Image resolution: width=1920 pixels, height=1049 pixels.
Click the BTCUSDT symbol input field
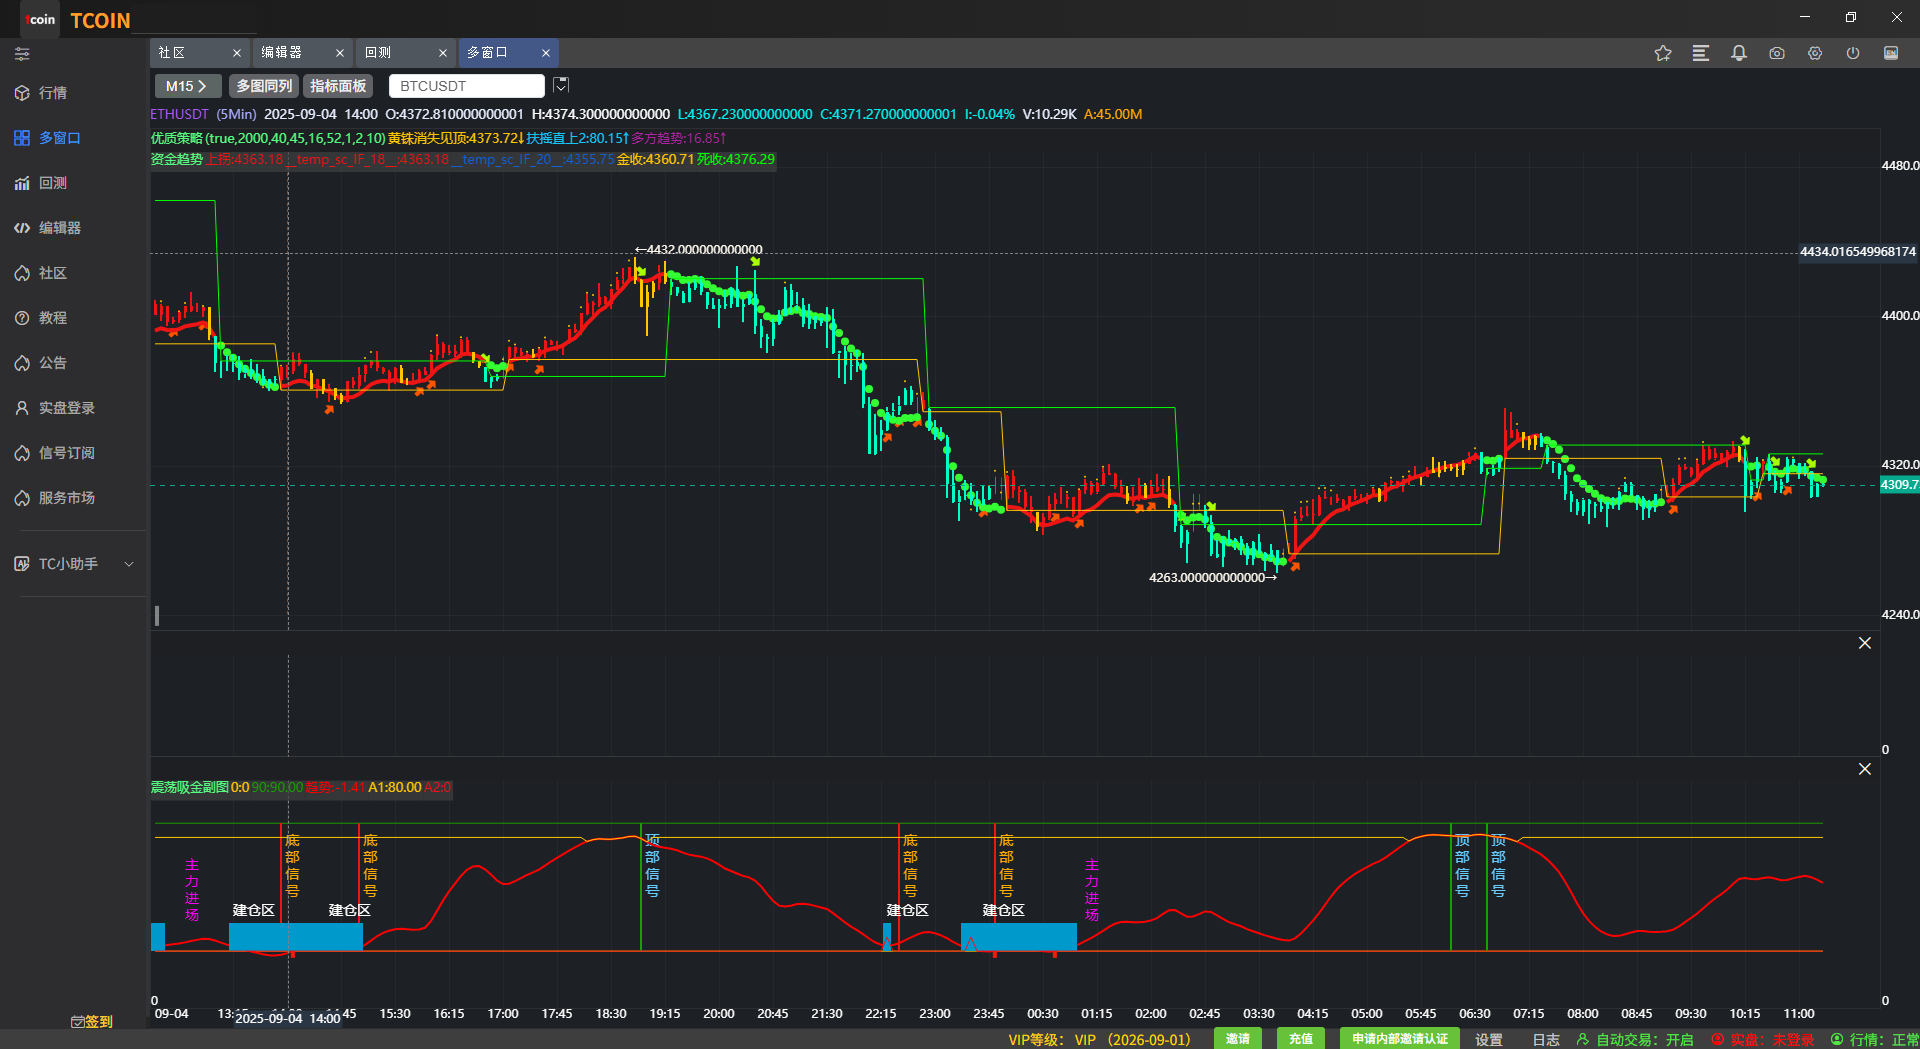point(466,86)
